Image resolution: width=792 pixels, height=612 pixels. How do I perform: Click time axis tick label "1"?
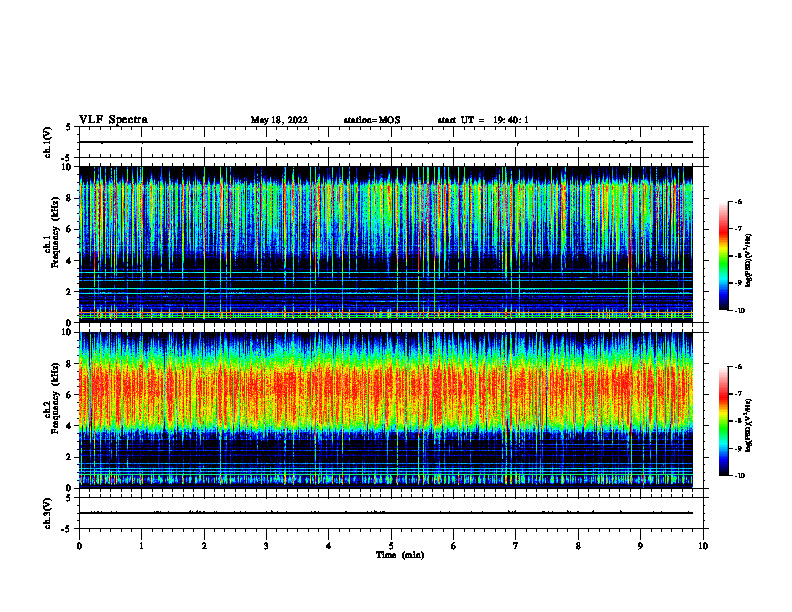141,546
